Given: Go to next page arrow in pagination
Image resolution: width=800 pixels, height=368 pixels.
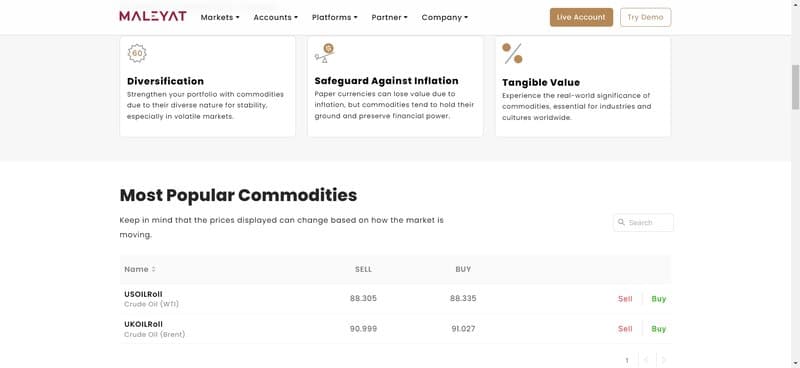Looking at the screenshot, I should [664, 360].
